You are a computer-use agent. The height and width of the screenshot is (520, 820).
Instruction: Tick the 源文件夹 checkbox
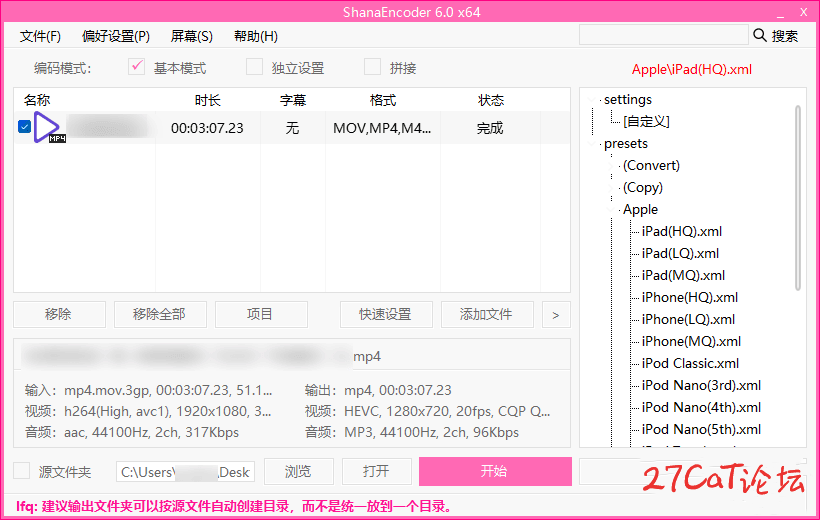click(21, 471)
